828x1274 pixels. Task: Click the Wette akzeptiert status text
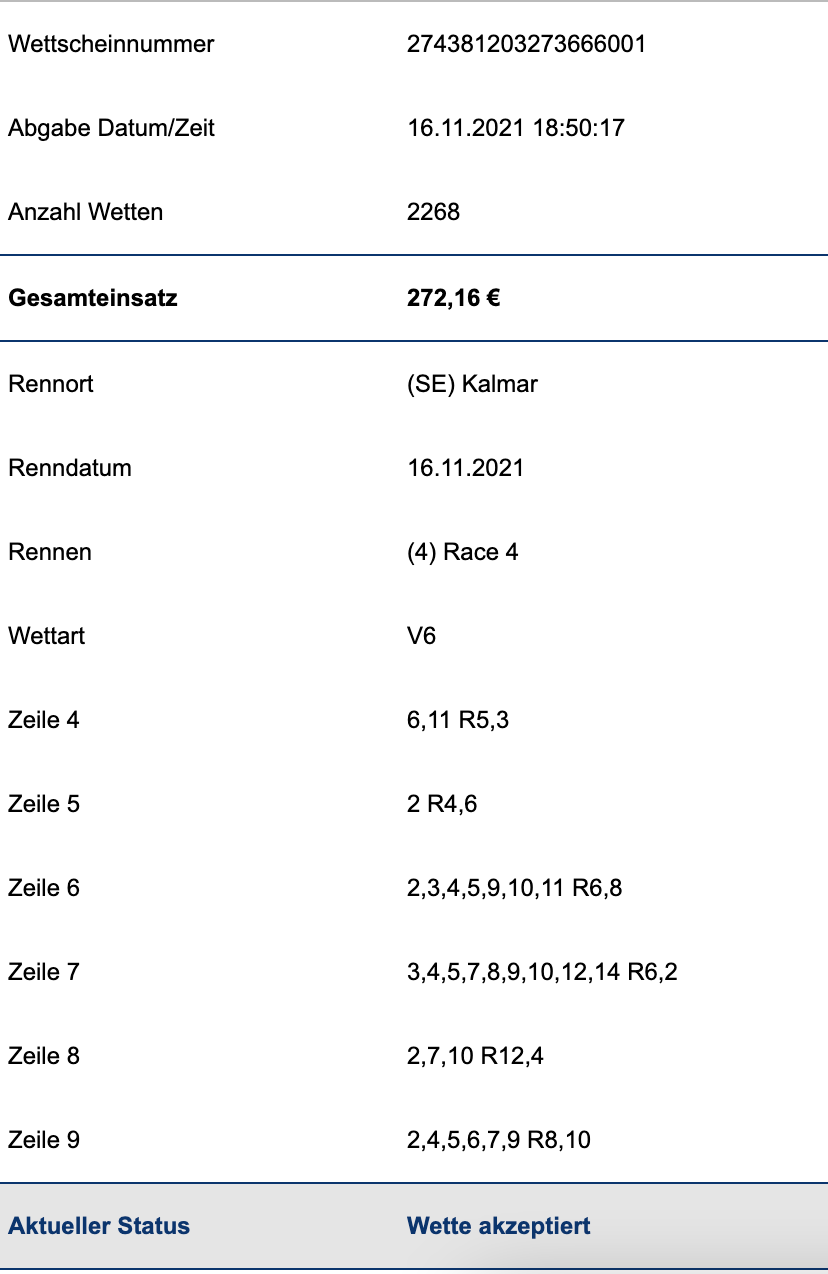click(x=499, y=1226)
